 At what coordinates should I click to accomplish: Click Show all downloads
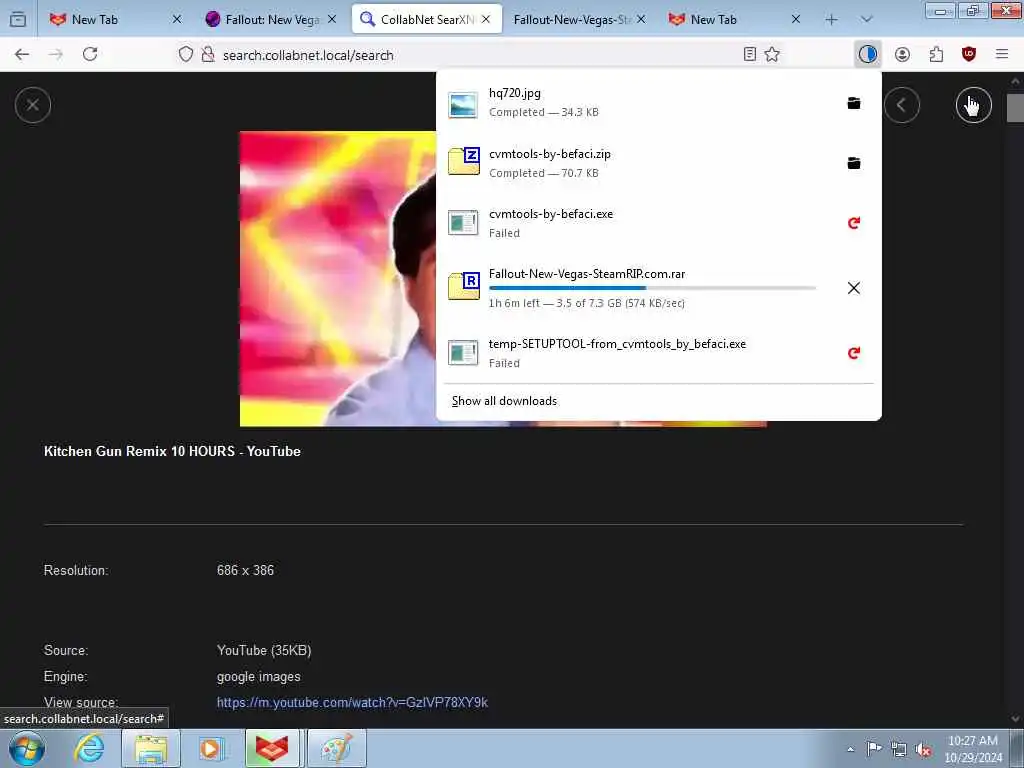click(x=504, y=401)
